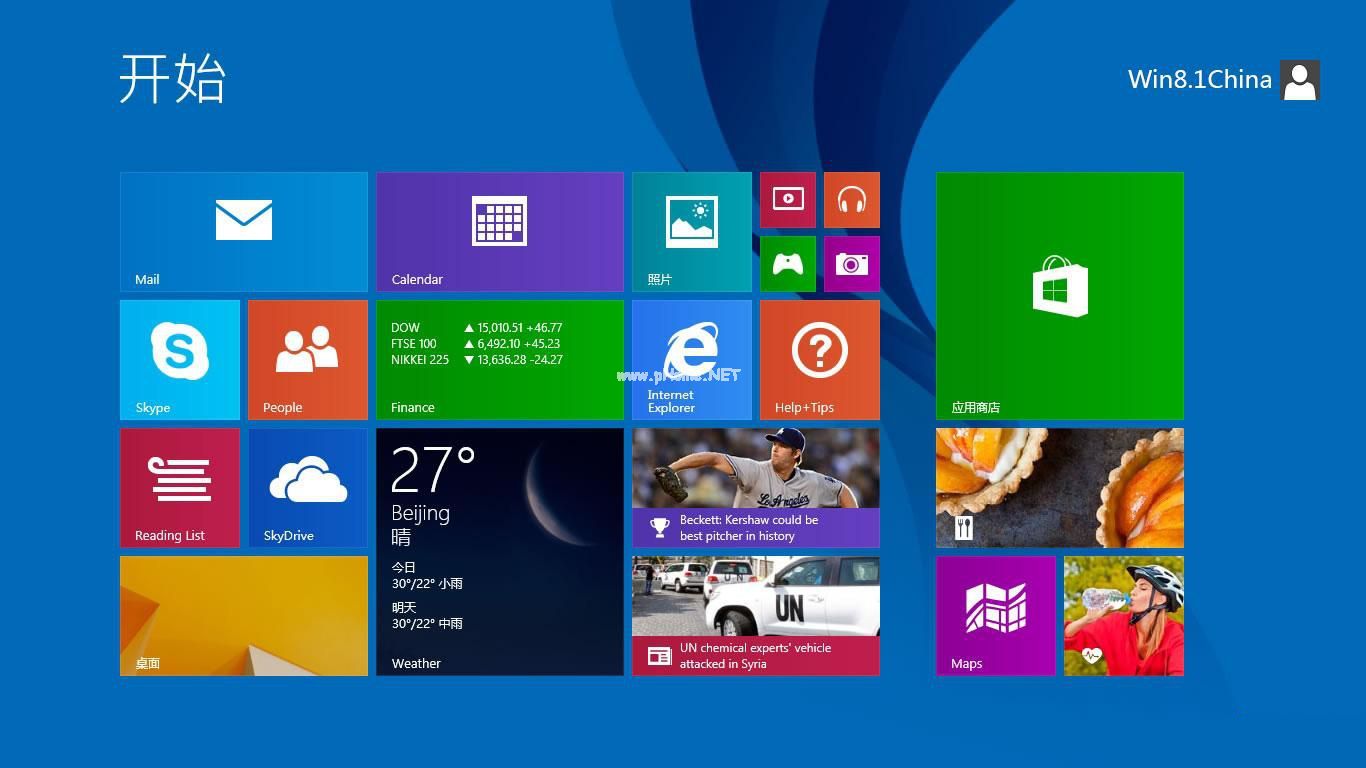
Task: Open the Mail app tile
Action: click(x=243, y=230)
